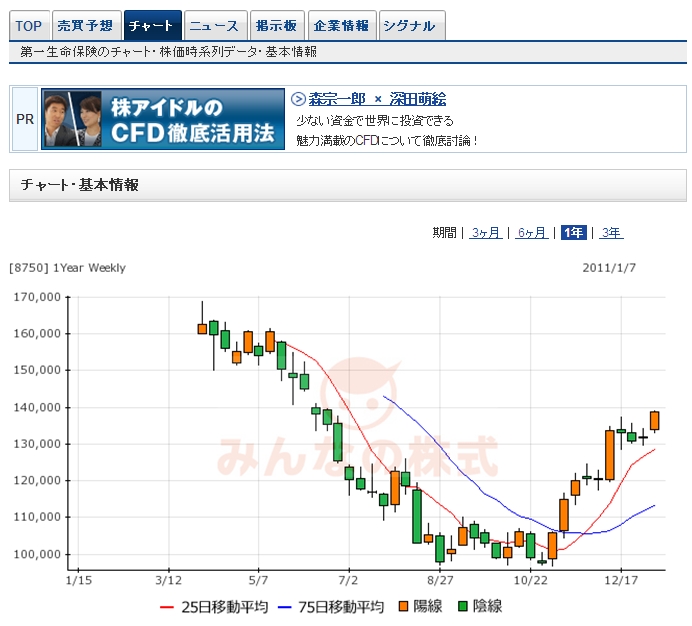The image size is (692, 626).
Task: Click the チャート・基本情報 section header
Action: 348,185
